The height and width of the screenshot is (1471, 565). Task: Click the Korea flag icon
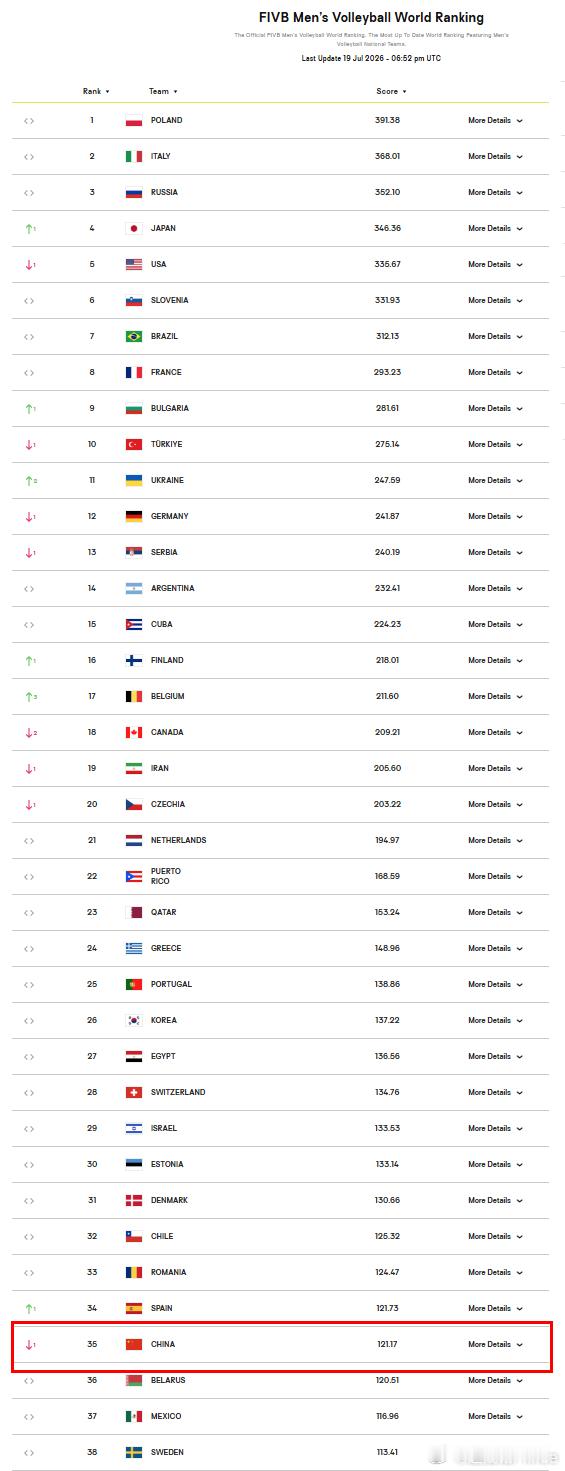click(134, 1020)
